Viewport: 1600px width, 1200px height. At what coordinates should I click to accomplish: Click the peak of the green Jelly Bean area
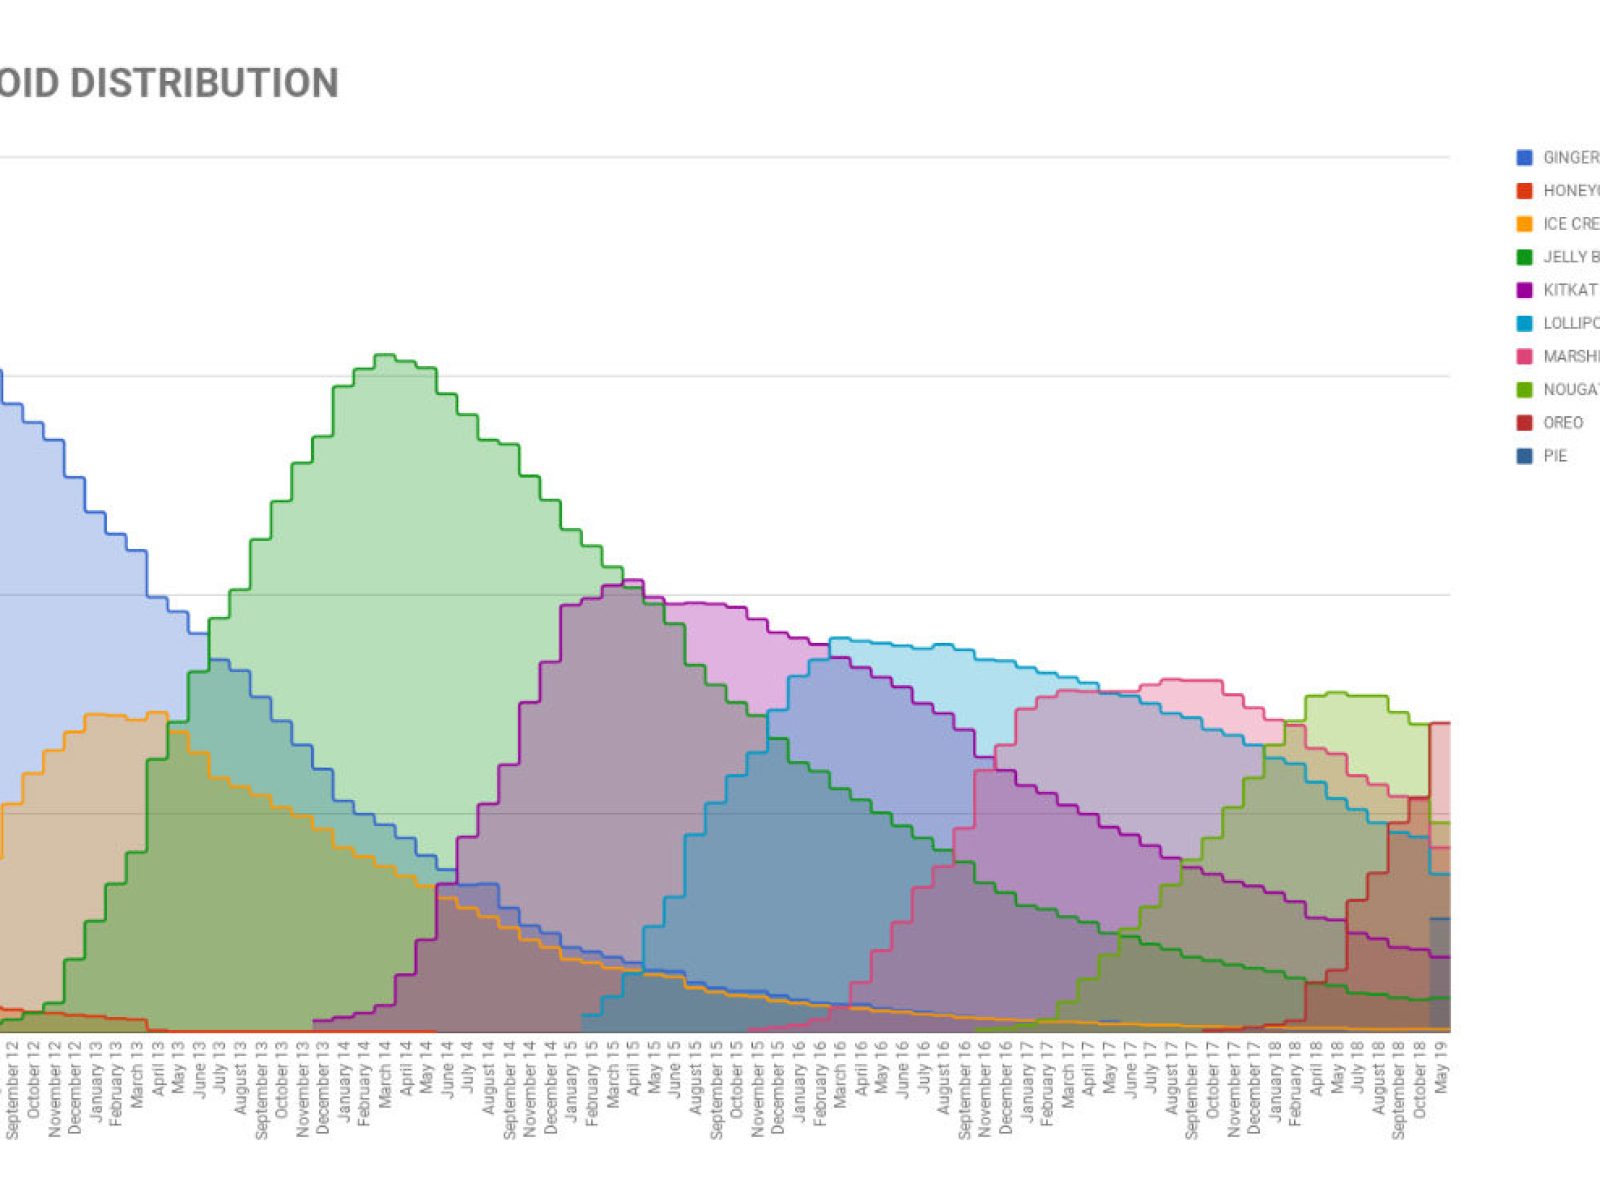[x=385, y=356]
